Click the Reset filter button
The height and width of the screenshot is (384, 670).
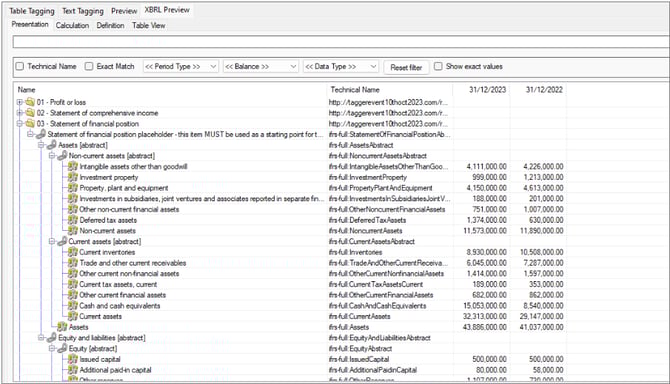pos(406,67)
